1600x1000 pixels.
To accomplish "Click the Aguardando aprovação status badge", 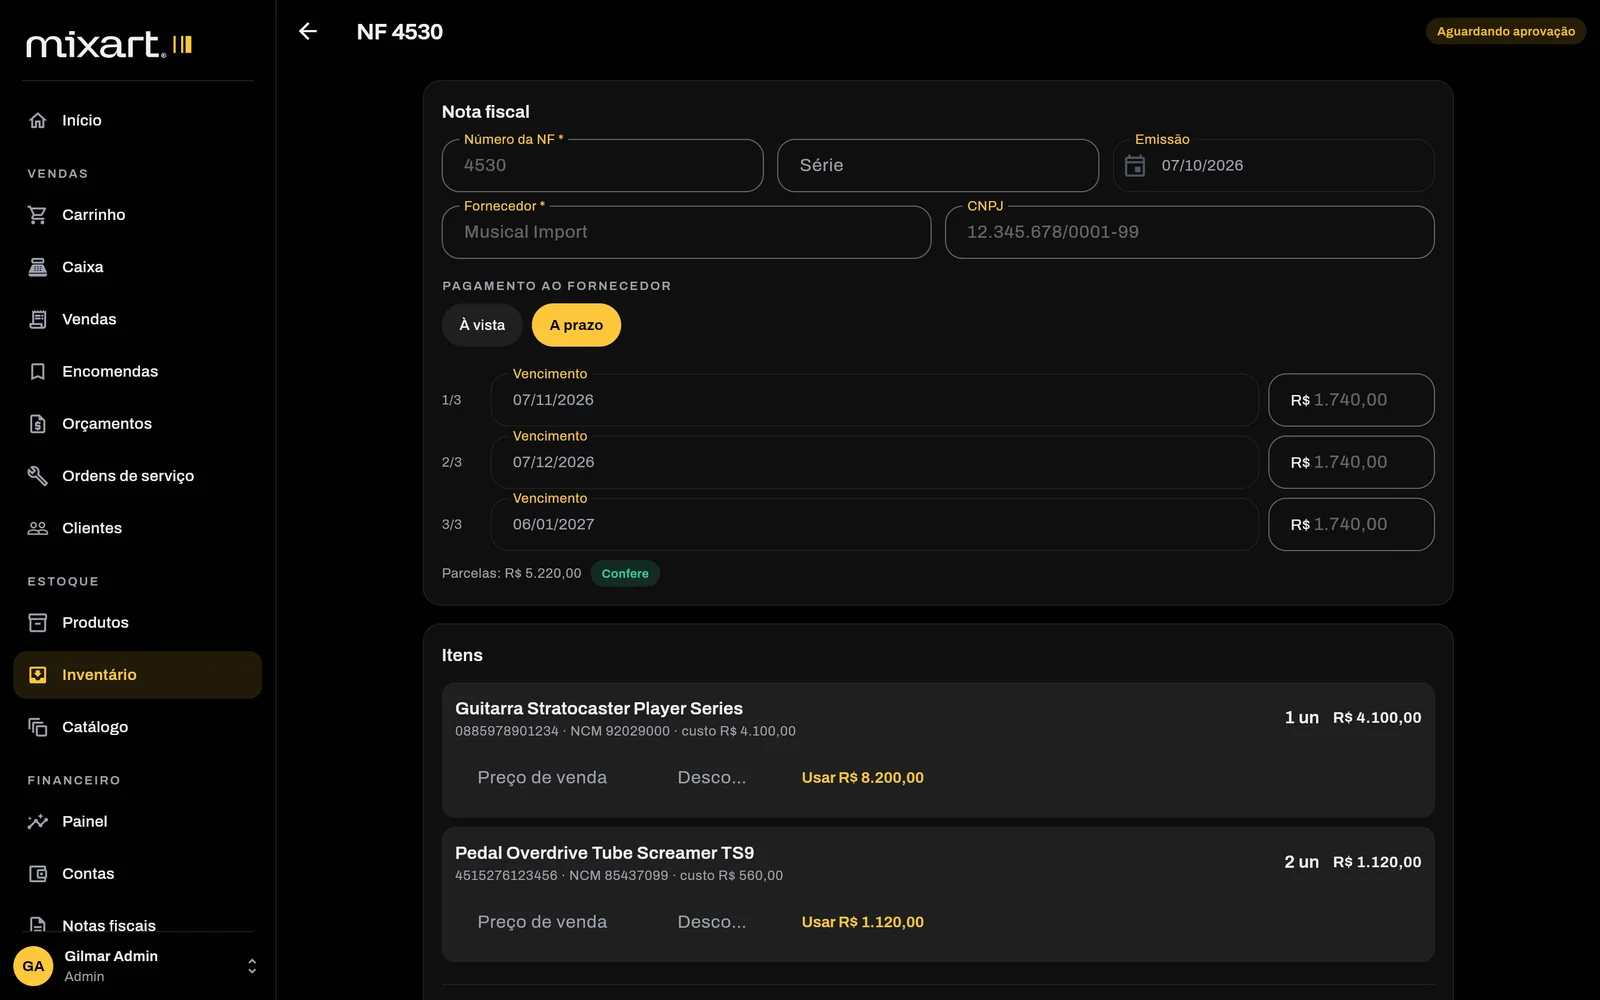I will click(1505, 31).
